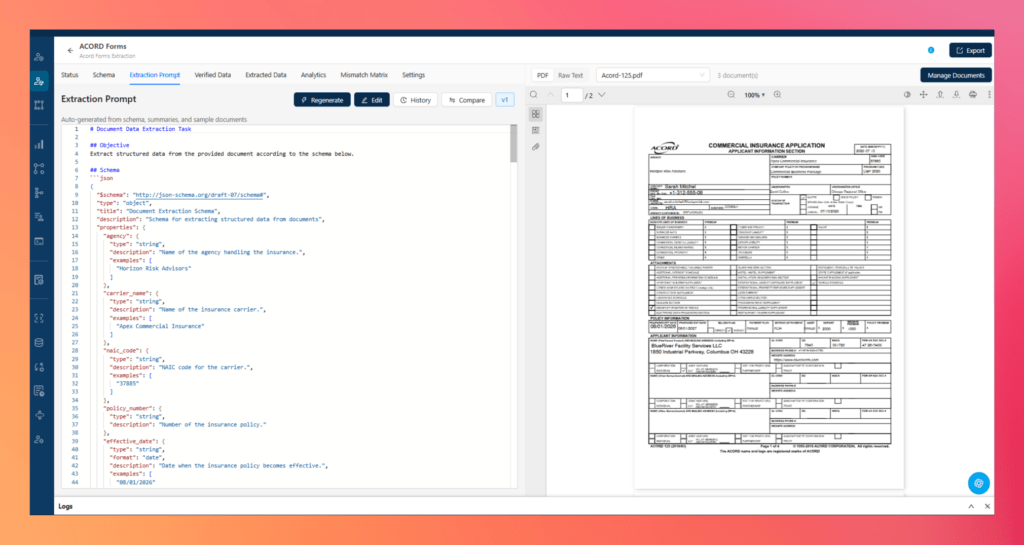Print the PDF document
The height and width of the screenshot is (545, 1024).
[x=972, y=95]
